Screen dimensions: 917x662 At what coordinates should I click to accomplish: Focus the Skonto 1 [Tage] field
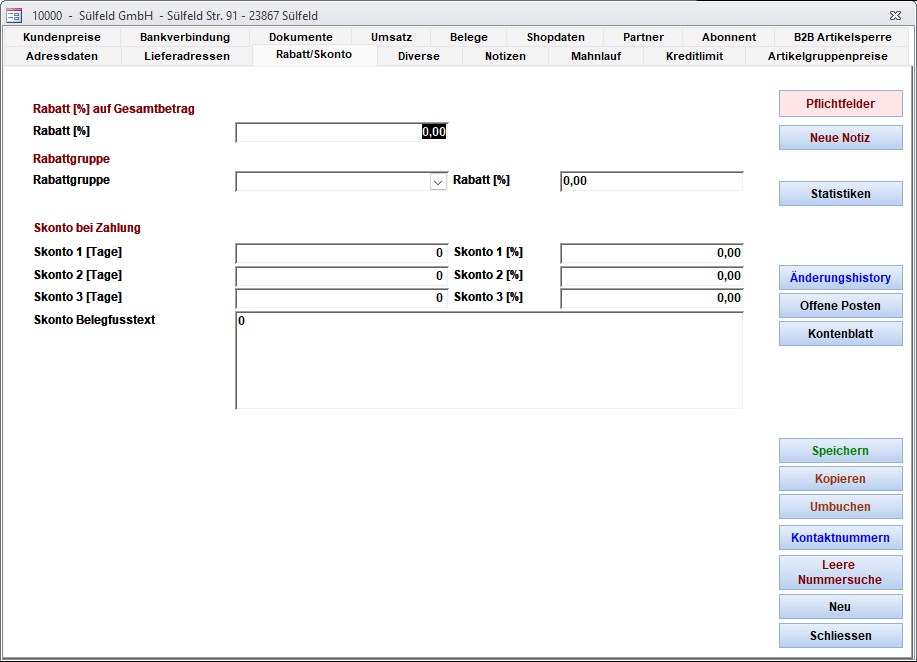click(x=341, y=253)
